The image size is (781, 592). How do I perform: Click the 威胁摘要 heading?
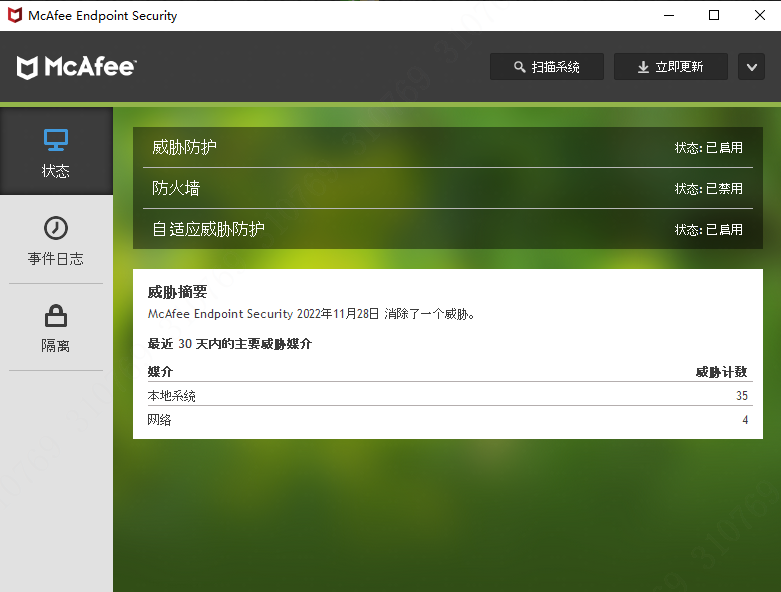[x=177, y=292]
